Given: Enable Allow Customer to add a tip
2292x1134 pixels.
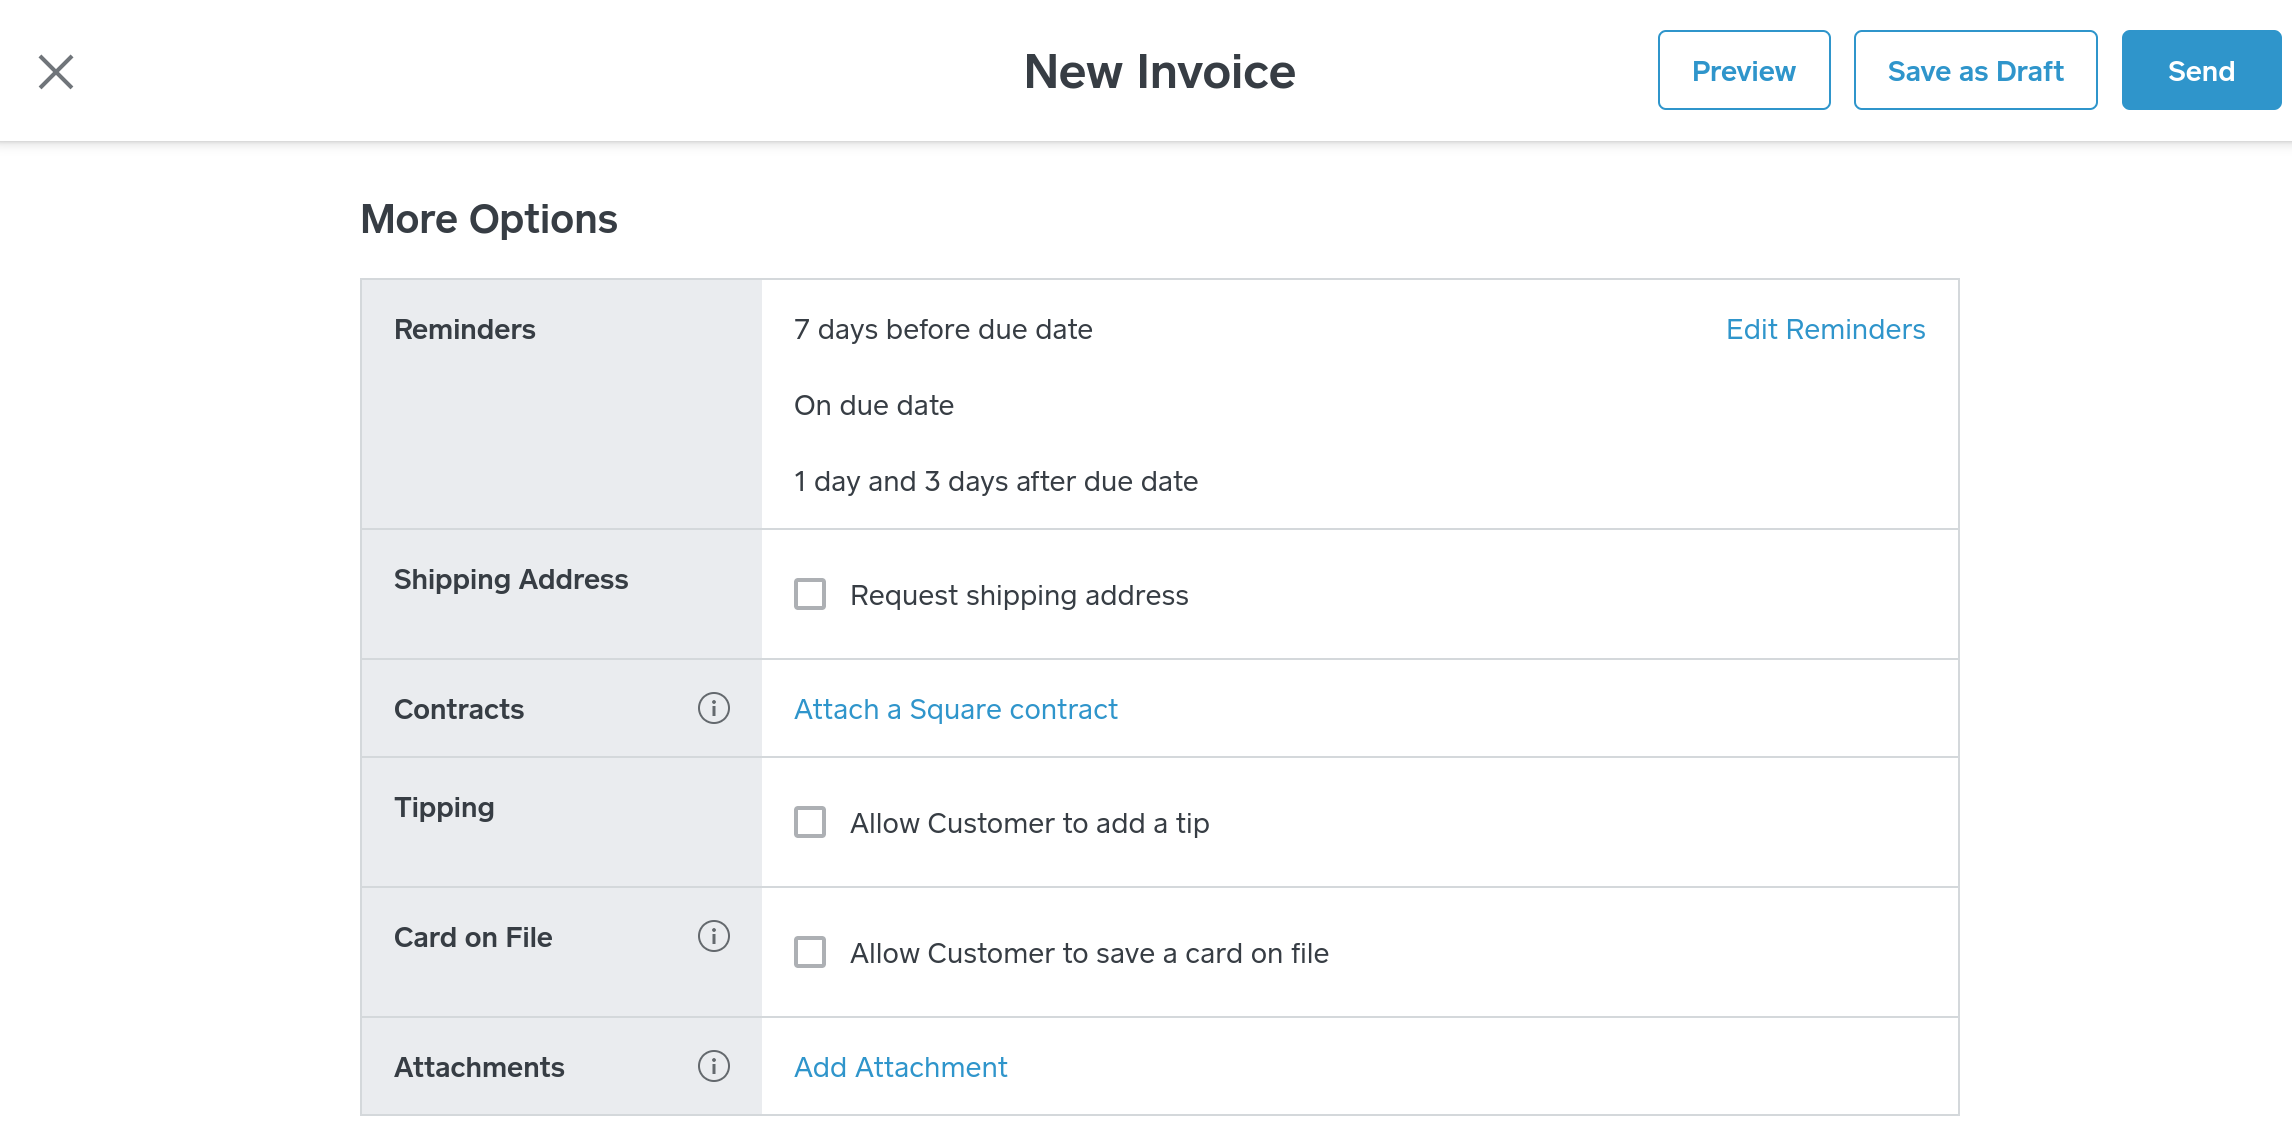Looking at the screenshot, I should coord(810,823).
